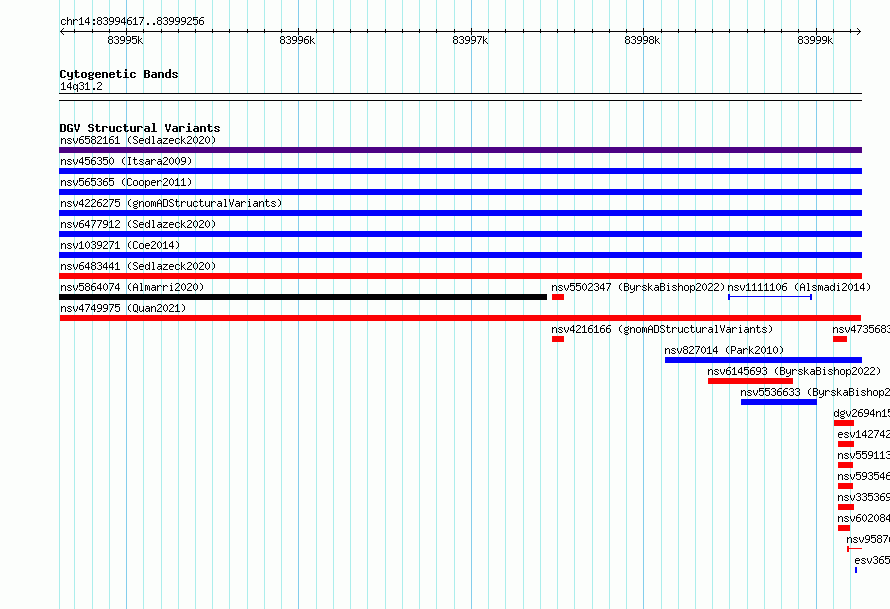890x609 pixels.
Task: Select the 14q31.2 band label
Action: [81, 86]
